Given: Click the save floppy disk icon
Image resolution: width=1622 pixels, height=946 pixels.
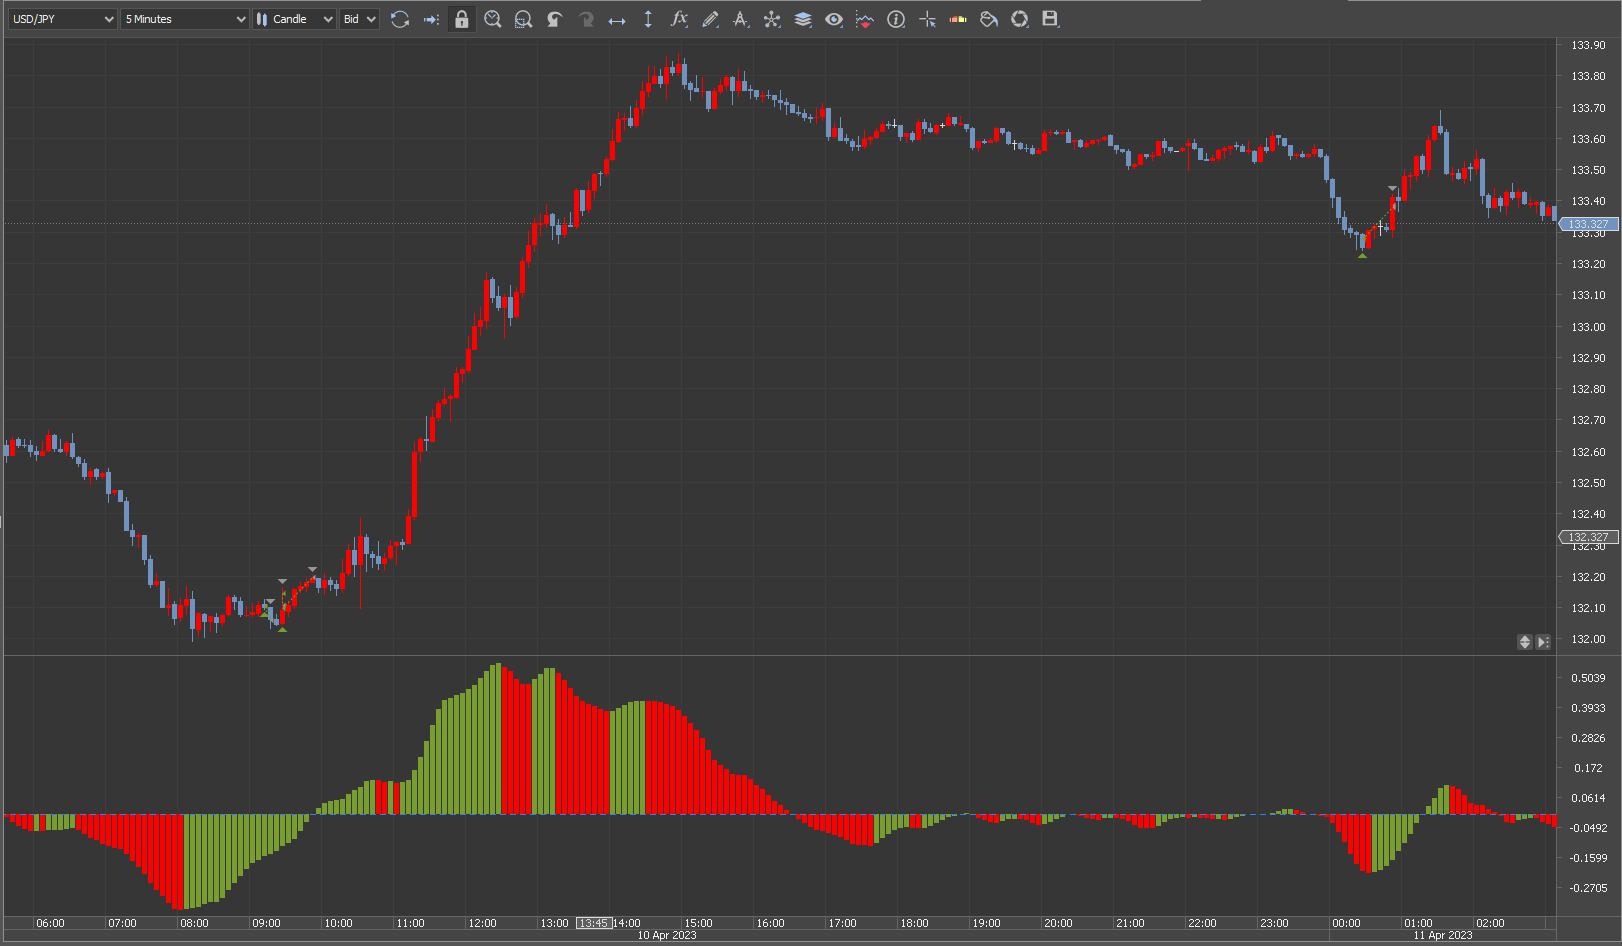Looking at the screenshot, I should pos(1050,19).
